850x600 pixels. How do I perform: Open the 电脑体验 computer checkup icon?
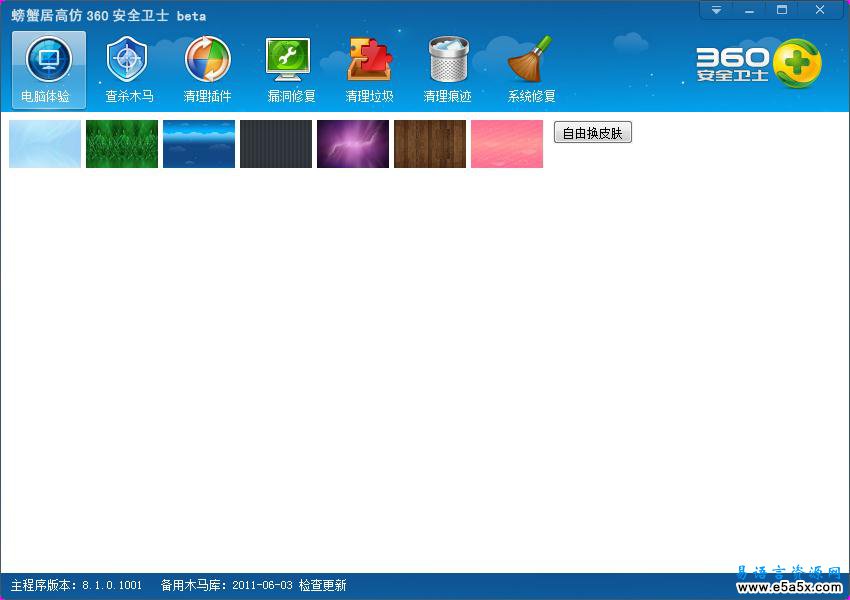48,70
